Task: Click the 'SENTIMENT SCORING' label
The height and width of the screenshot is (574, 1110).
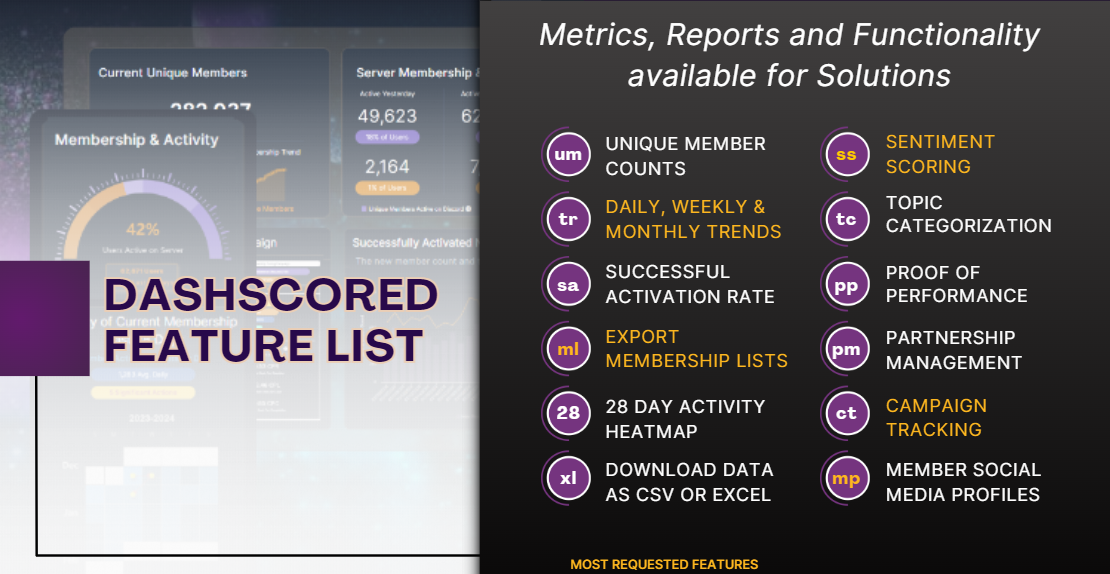Action: tap(940, 154)
